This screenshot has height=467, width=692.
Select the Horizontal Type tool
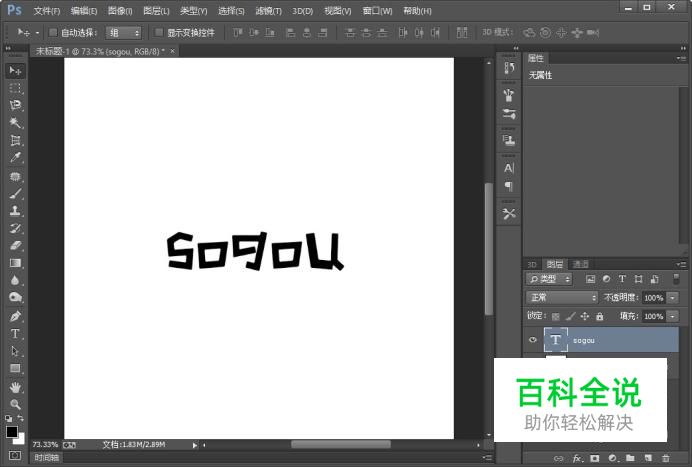tap(15, 334)
